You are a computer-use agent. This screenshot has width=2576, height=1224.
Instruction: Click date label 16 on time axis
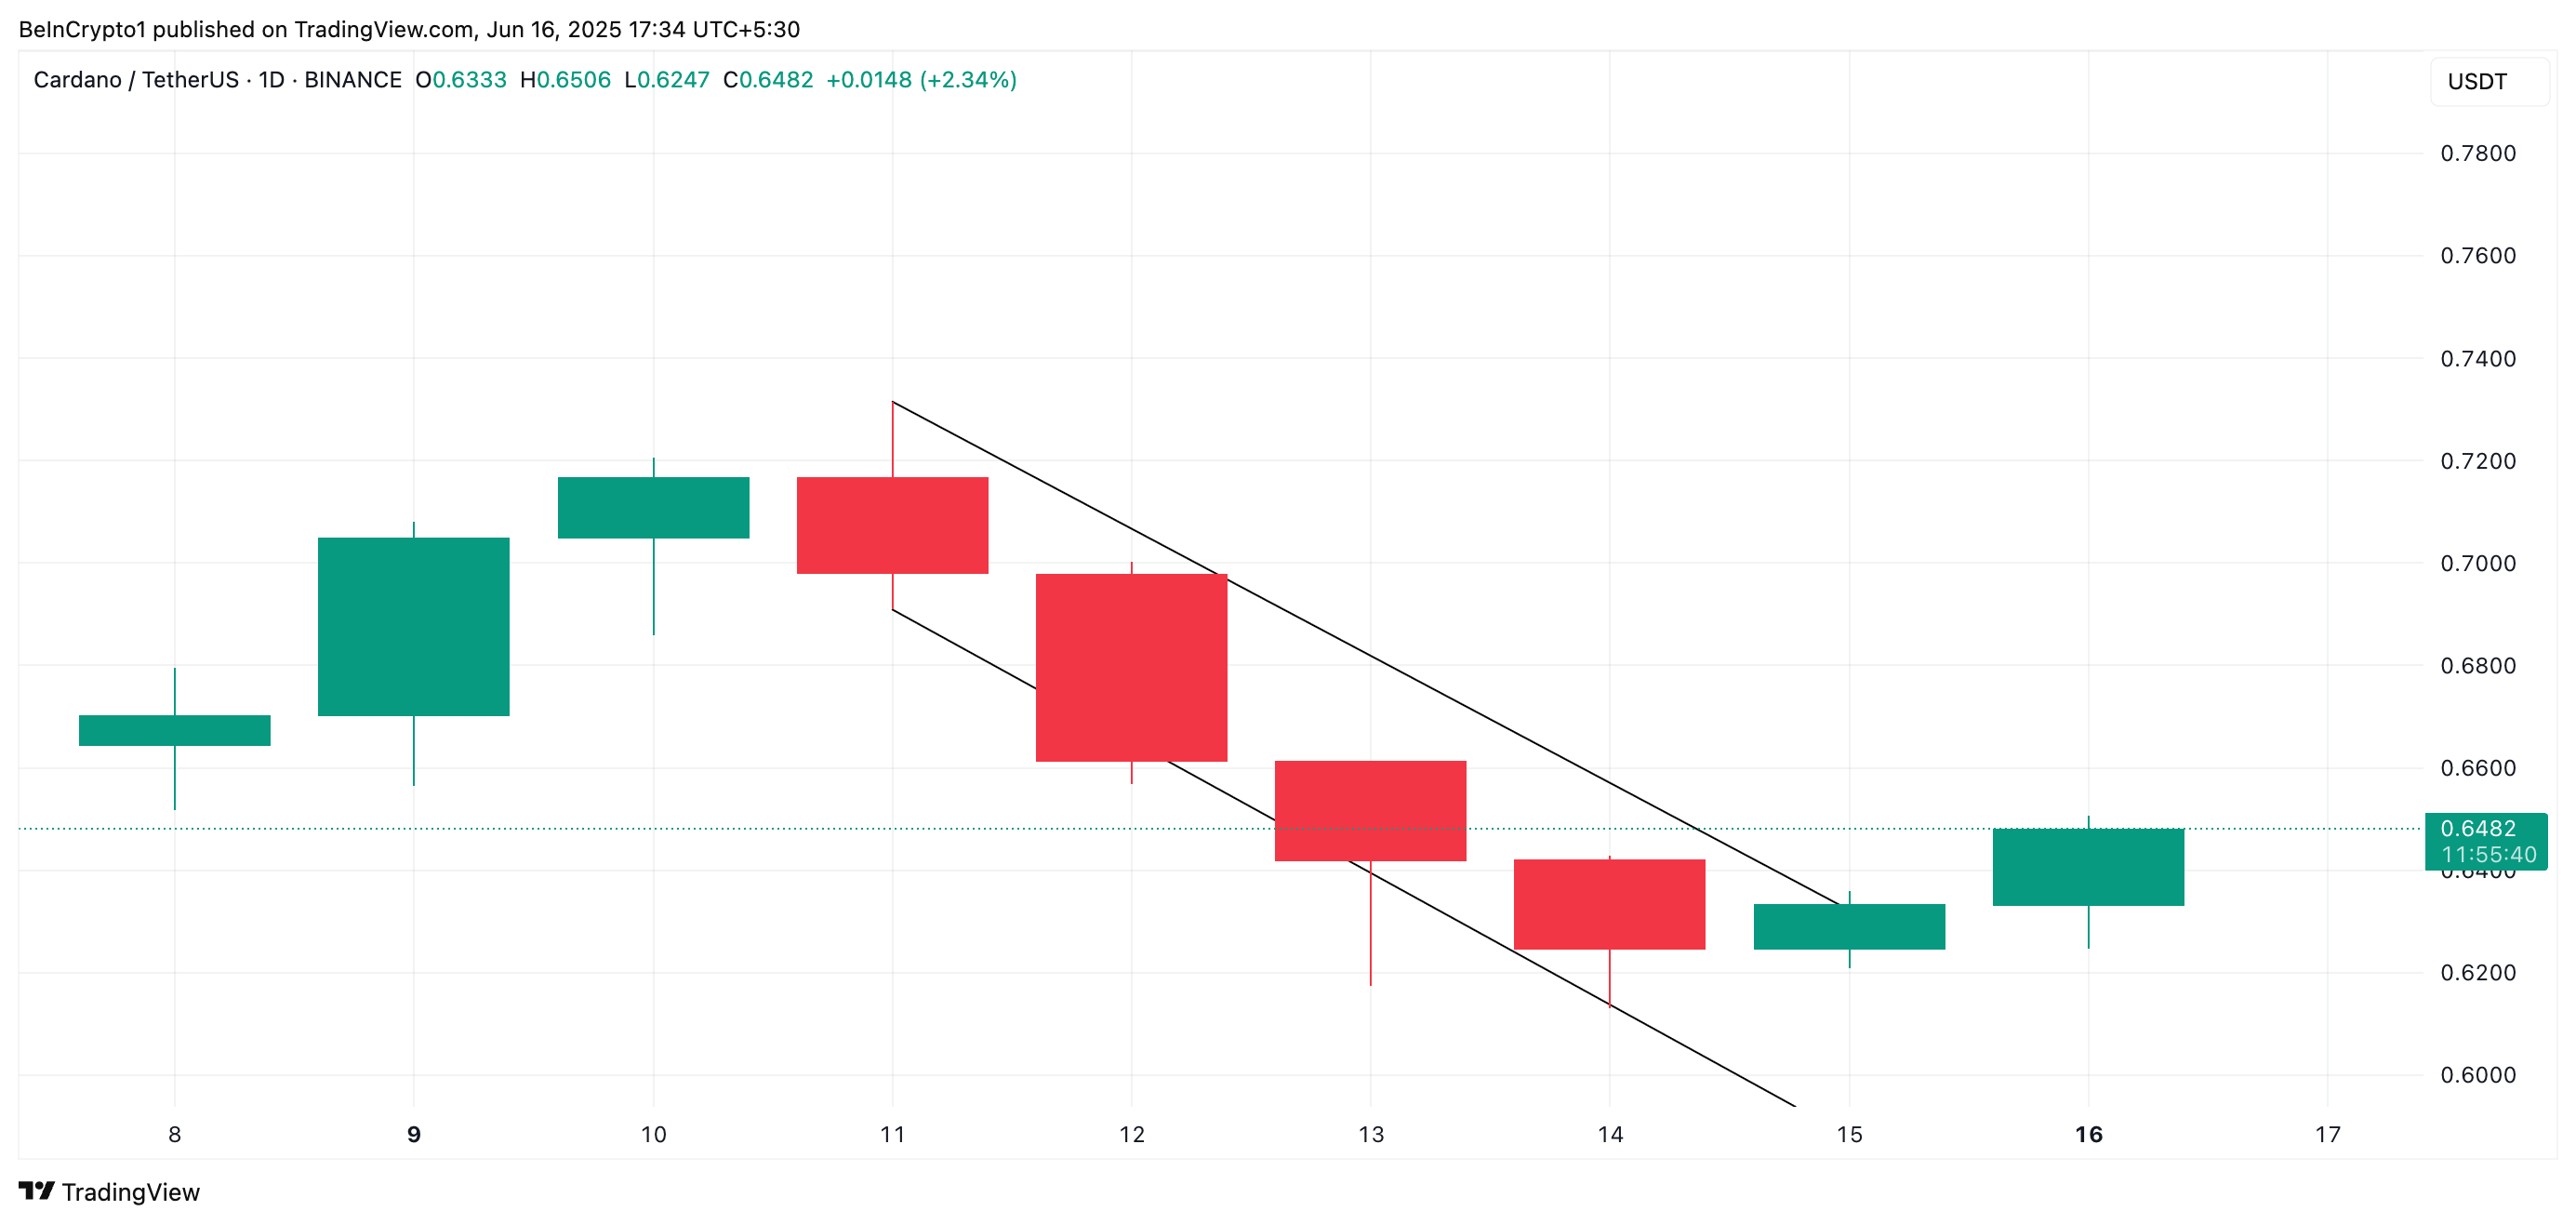2088,1135
